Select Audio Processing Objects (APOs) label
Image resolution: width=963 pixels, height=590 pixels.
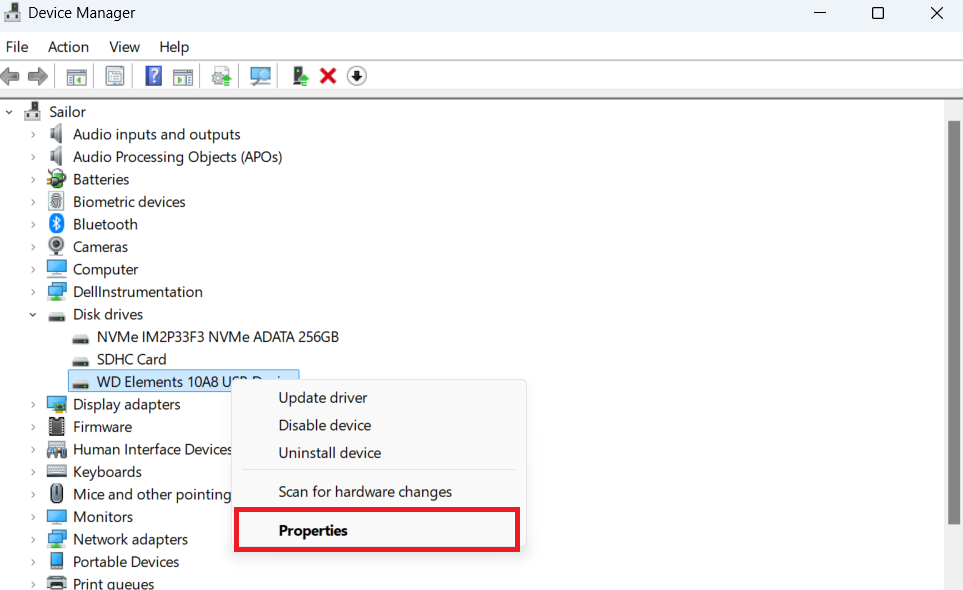click(177, 157)
